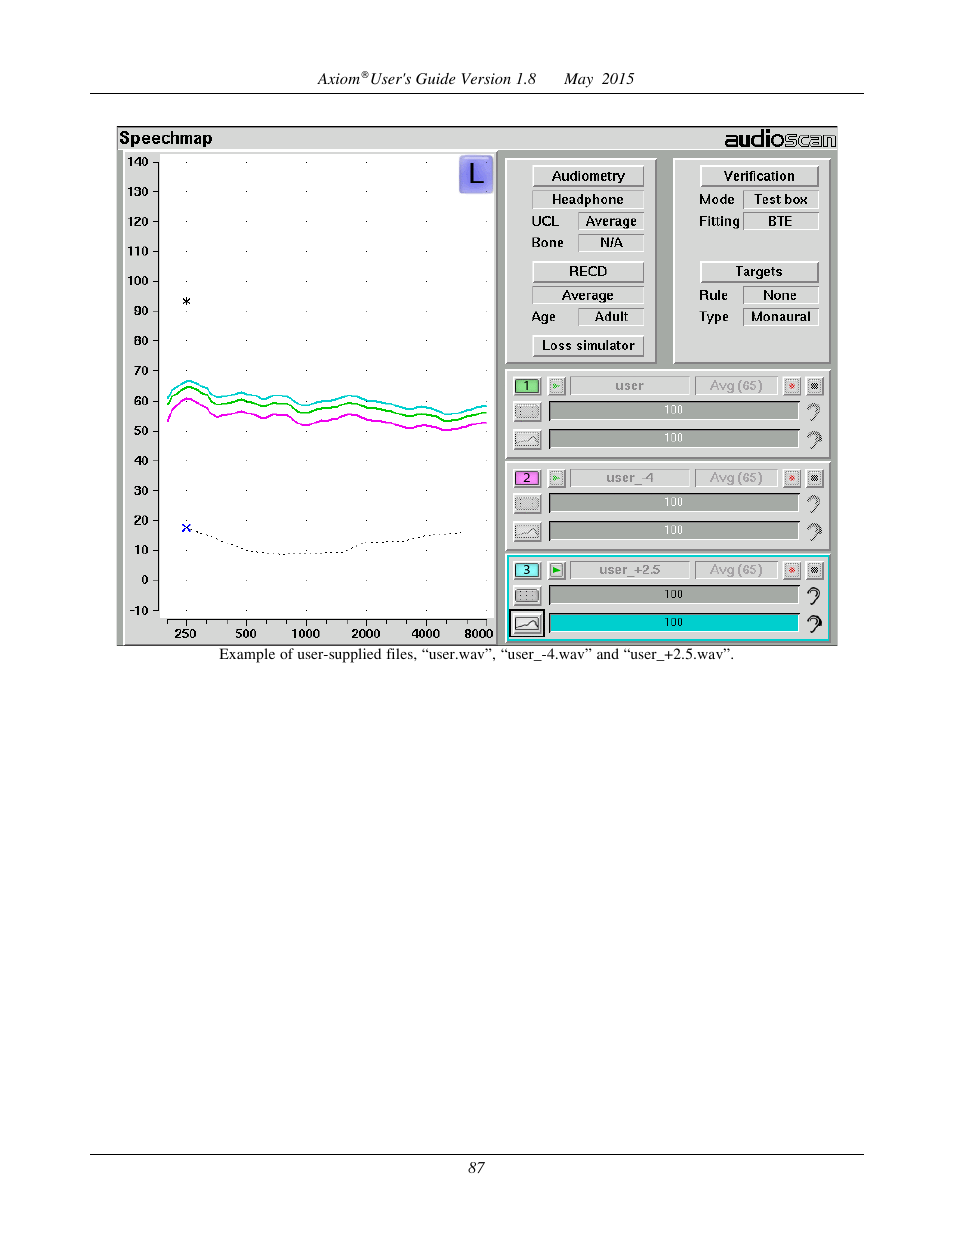Image resolution: width=954 pixels, height=1235 pixels.
Task: Open the Loss simulator
Action: click(x=588, y=346)
